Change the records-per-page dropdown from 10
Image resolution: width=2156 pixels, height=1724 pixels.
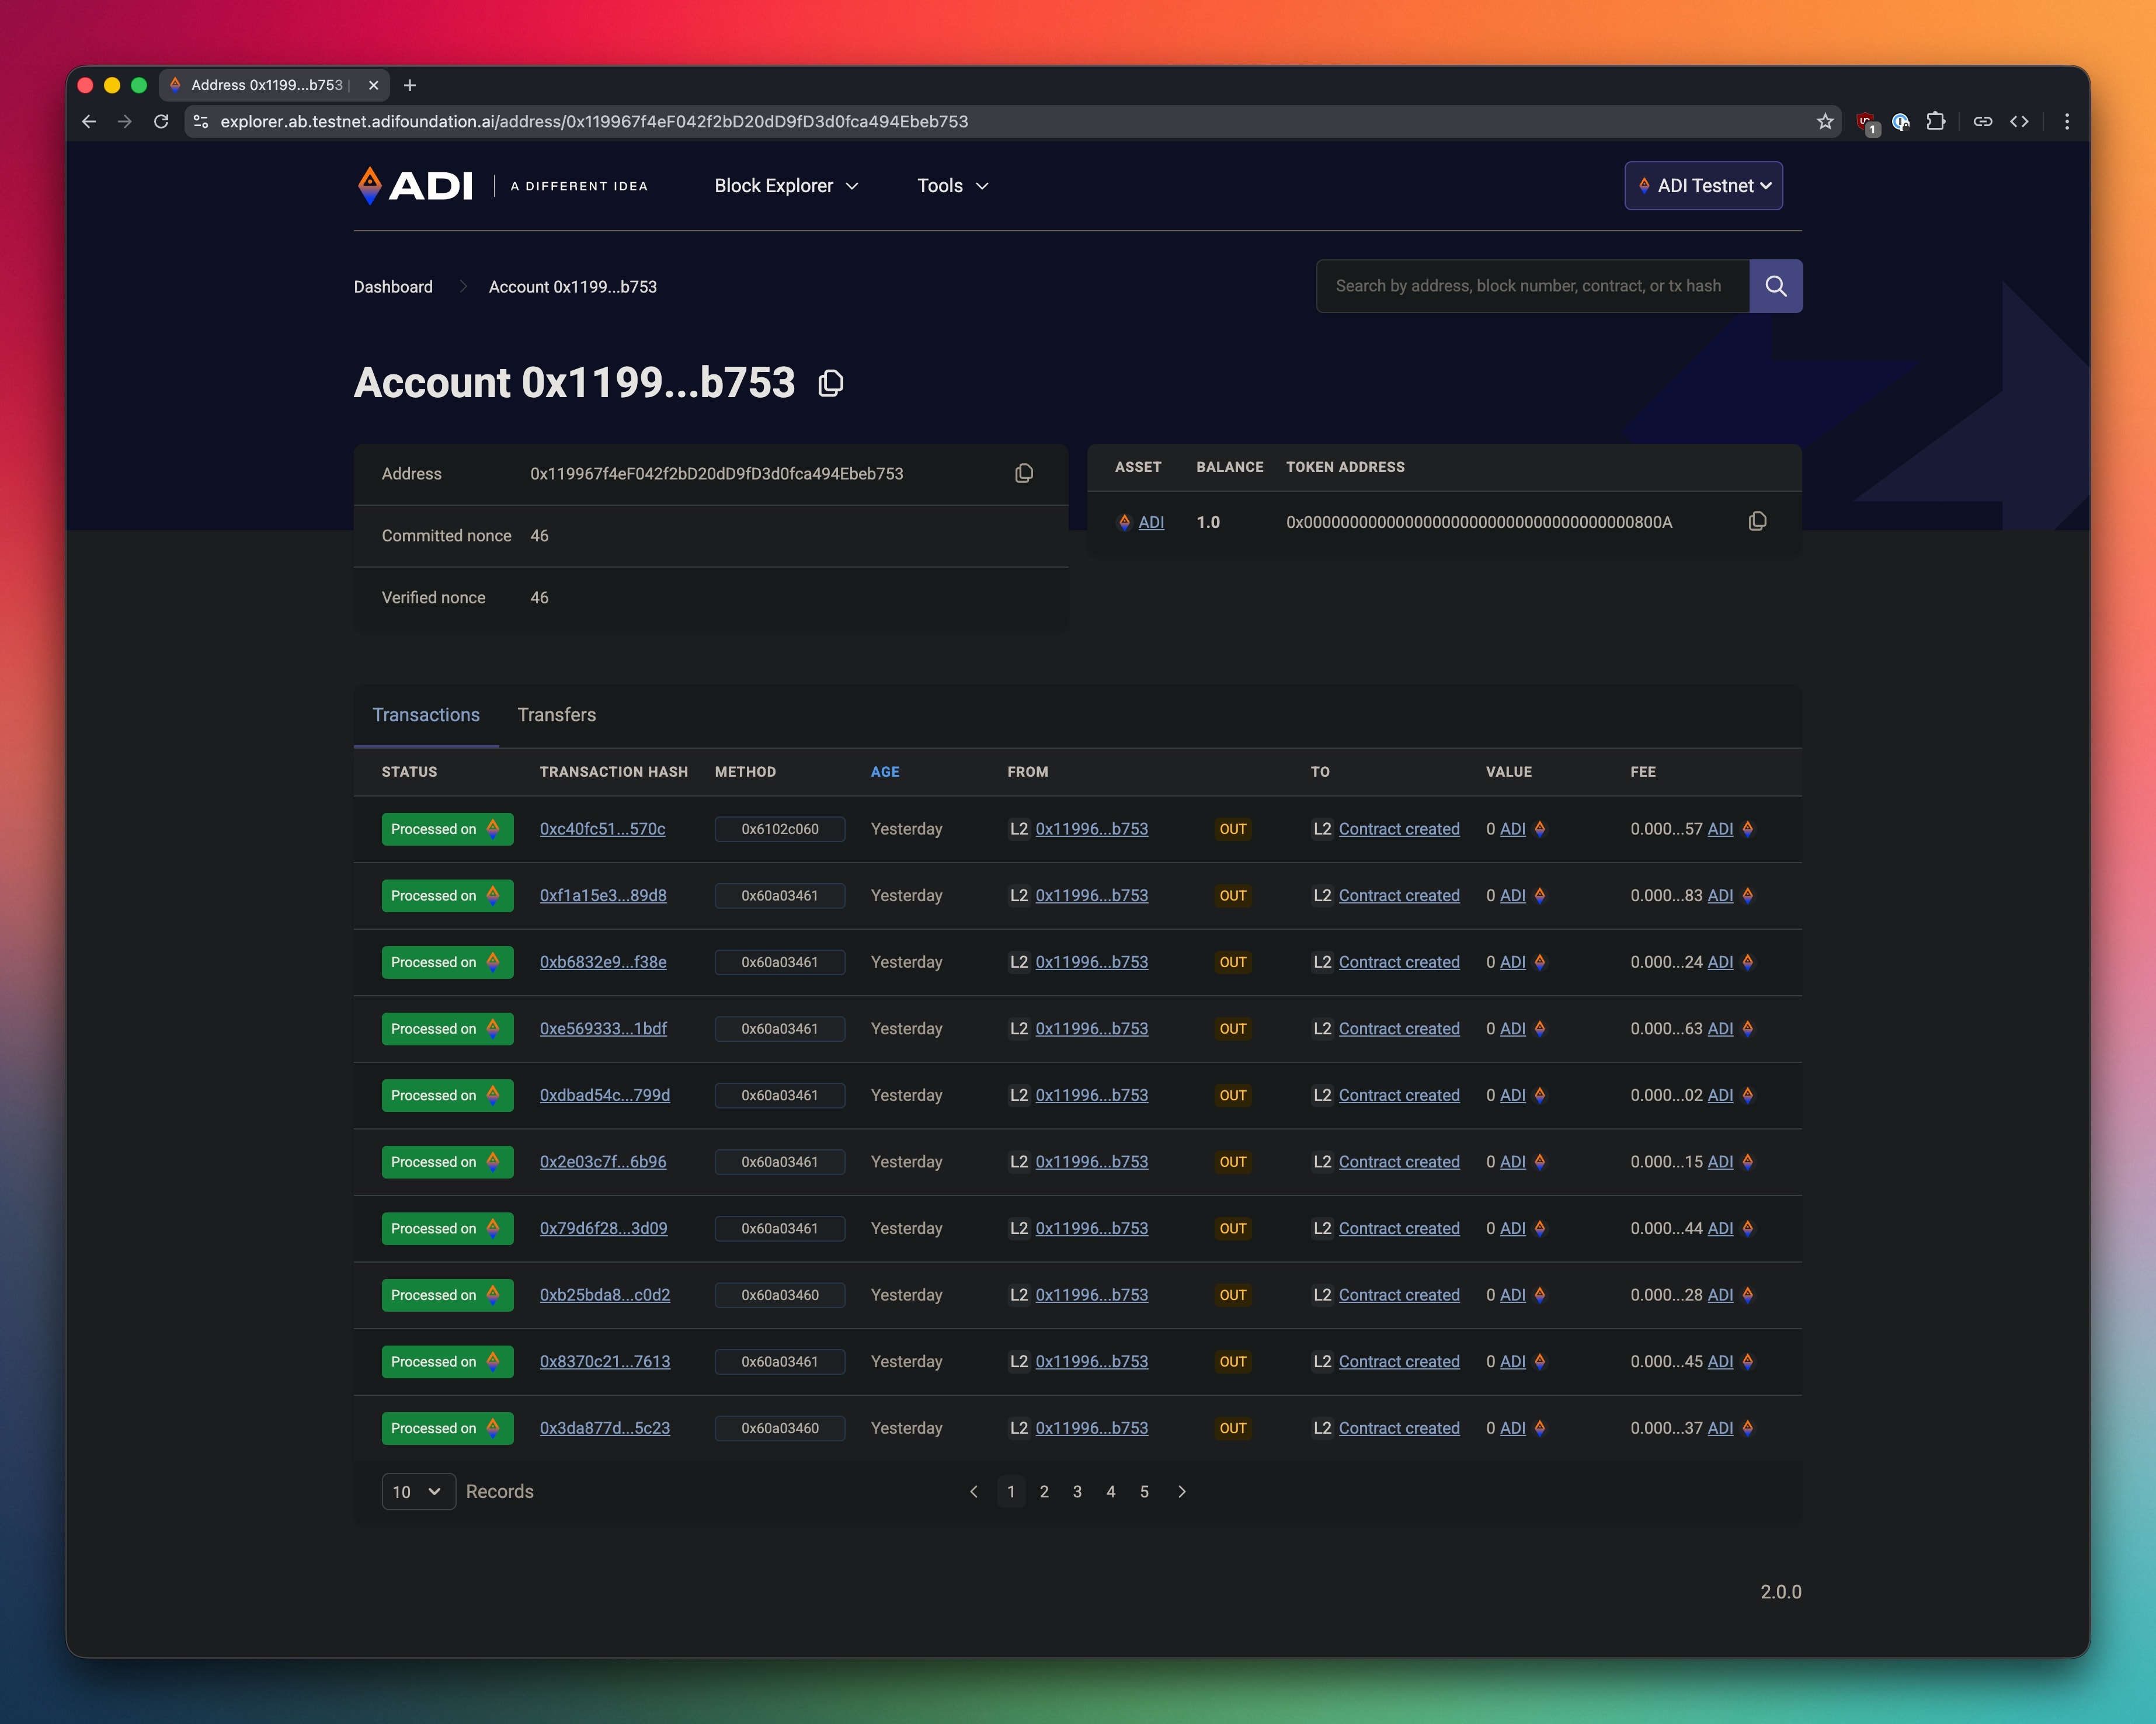click(x=417, y=1491)
